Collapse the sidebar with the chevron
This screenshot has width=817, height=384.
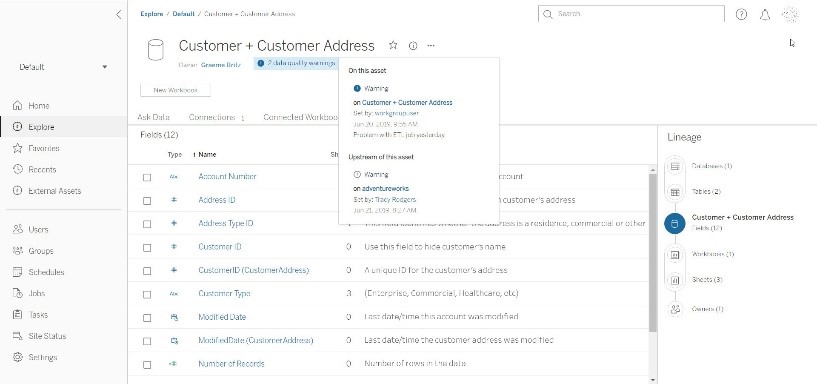click(x=118, y=15)
